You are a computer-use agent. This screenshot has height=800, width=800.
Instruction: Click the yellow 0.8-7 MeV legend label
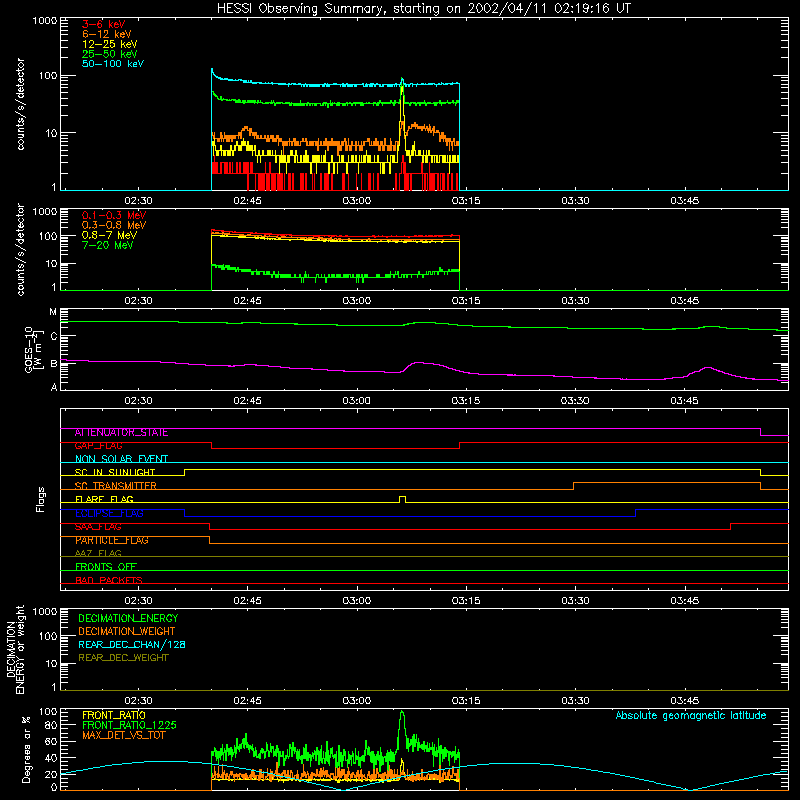pyautogui.click(x=109, y=235)
